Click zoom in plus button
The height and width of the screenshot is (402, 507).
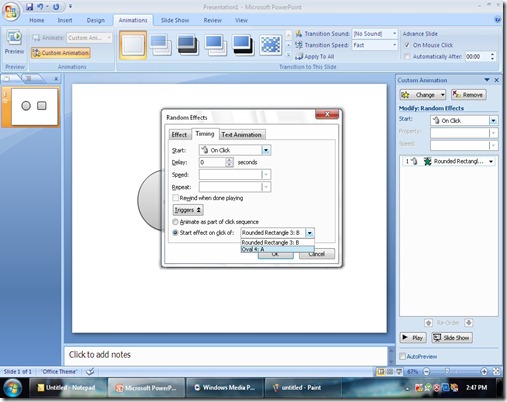tap(484, 371)
